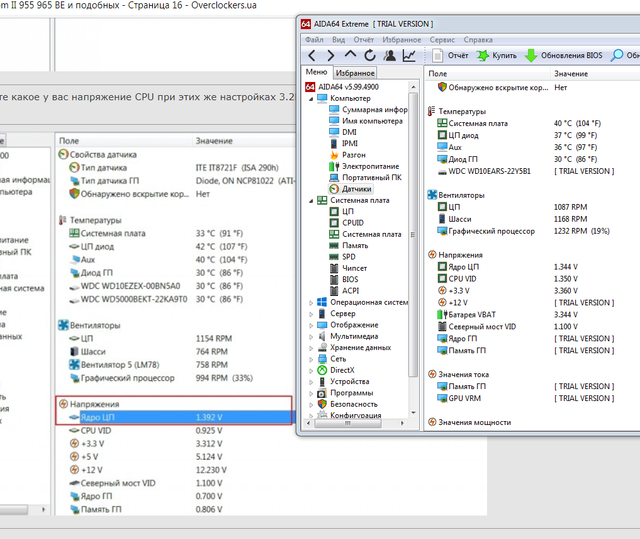The image size is (640, 539).
Task: Select WDC WD10EZEX-00BN5A0 row in background window
Action: pyautogui.click(x=175, y=286)
